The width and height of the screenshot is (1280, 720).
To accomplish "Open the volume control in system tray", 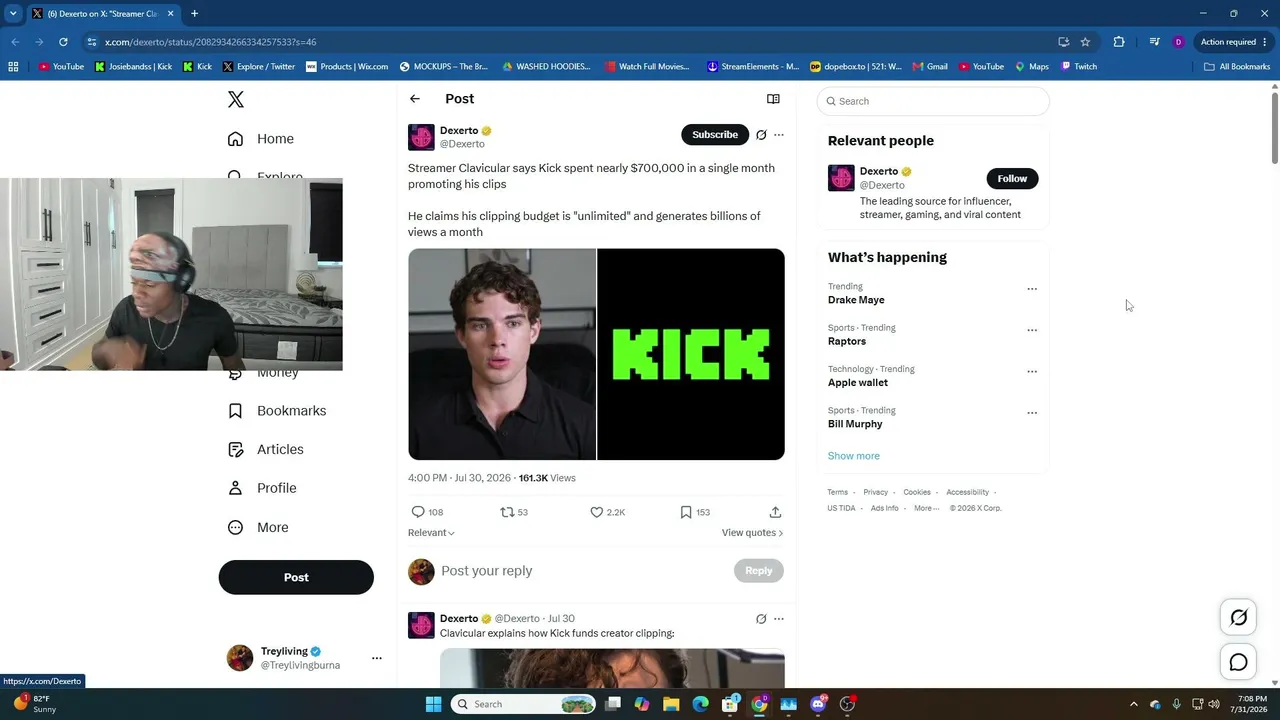I will coord(1213,704).
